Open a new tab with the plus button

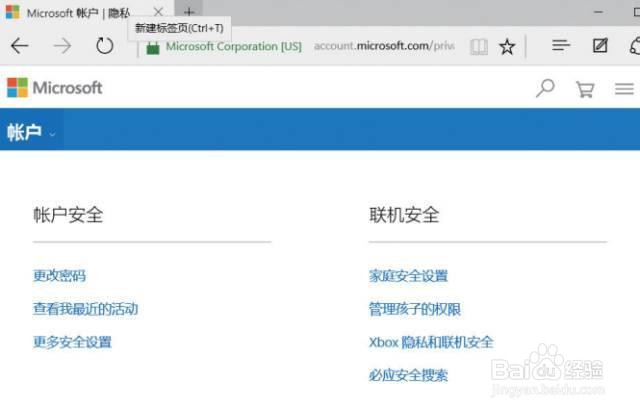pos(189,12)
